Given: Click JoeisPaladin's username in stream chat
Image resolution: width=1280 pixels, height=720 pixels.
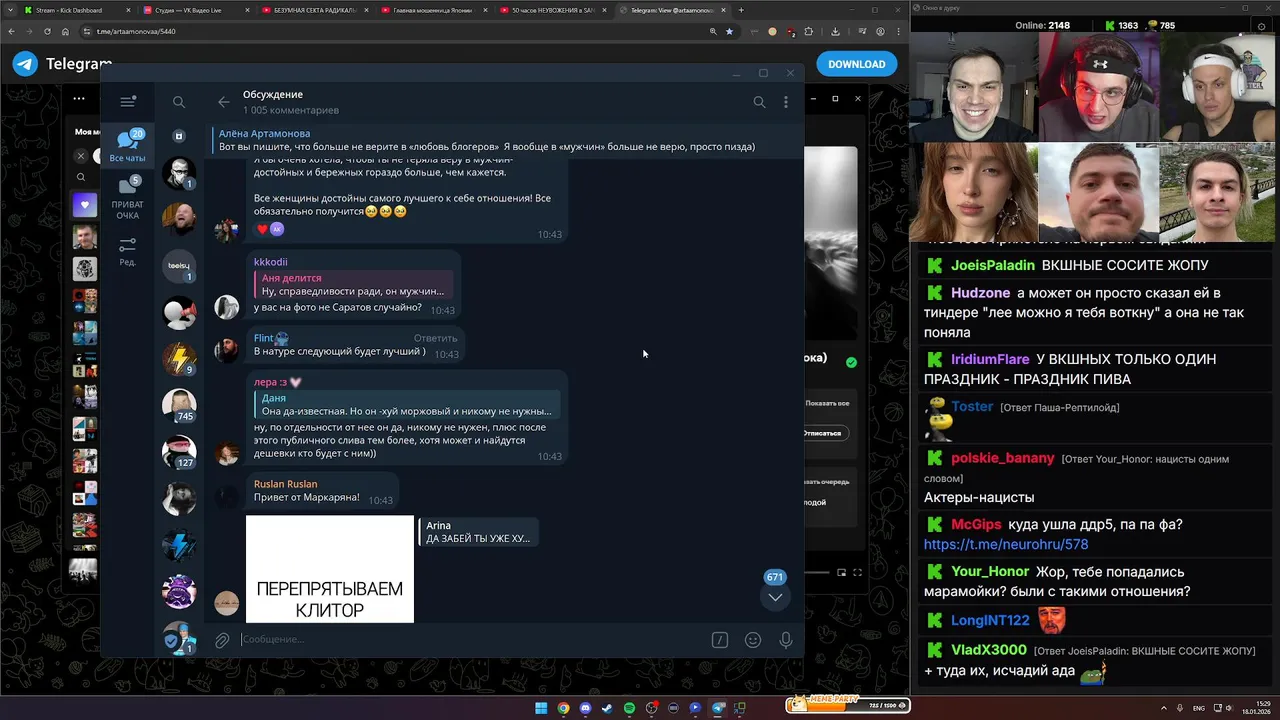Looking at the screenshot, I should pyautogui.click(x=993, y=265).
